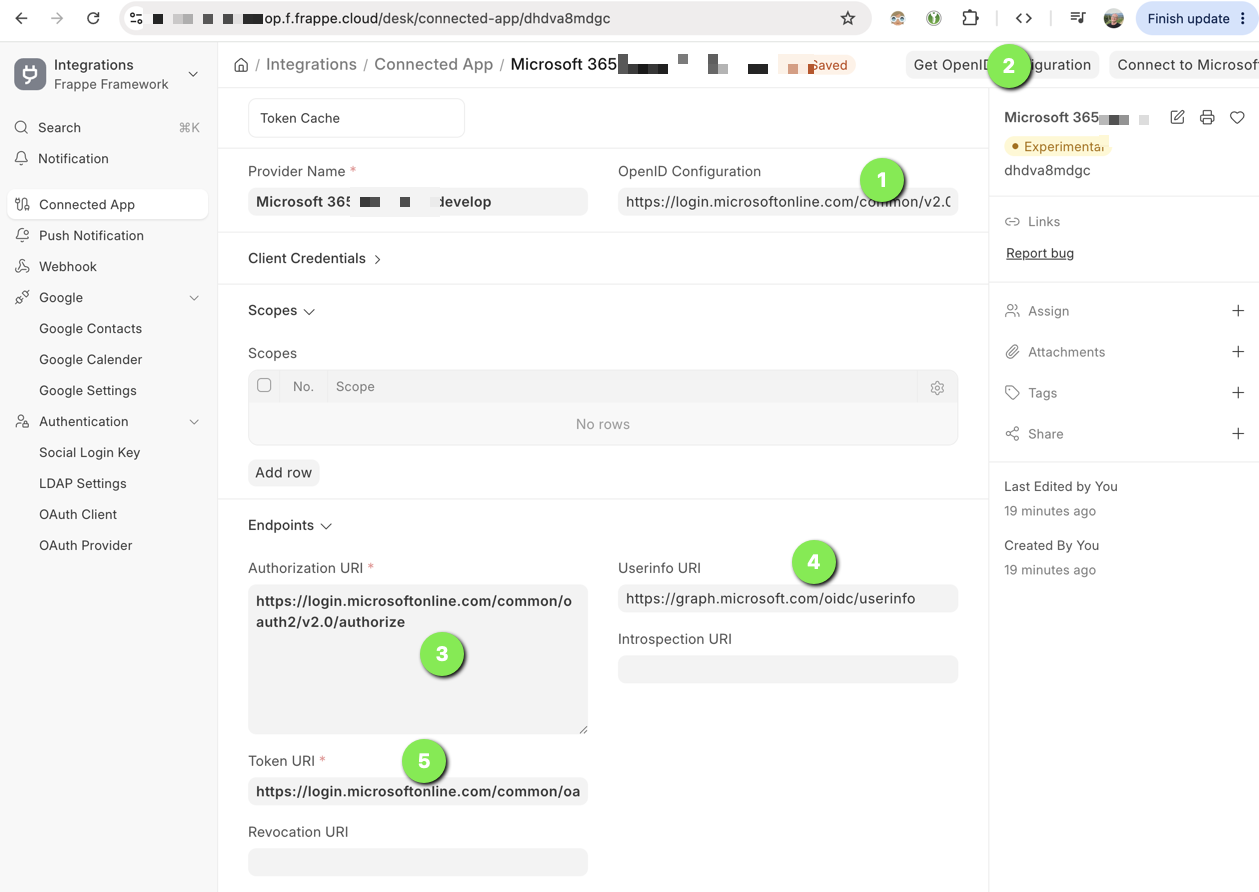1259x892 pixels.
Task: Open the browser extensions puzzle icon
Action: (x=970, y=18)
